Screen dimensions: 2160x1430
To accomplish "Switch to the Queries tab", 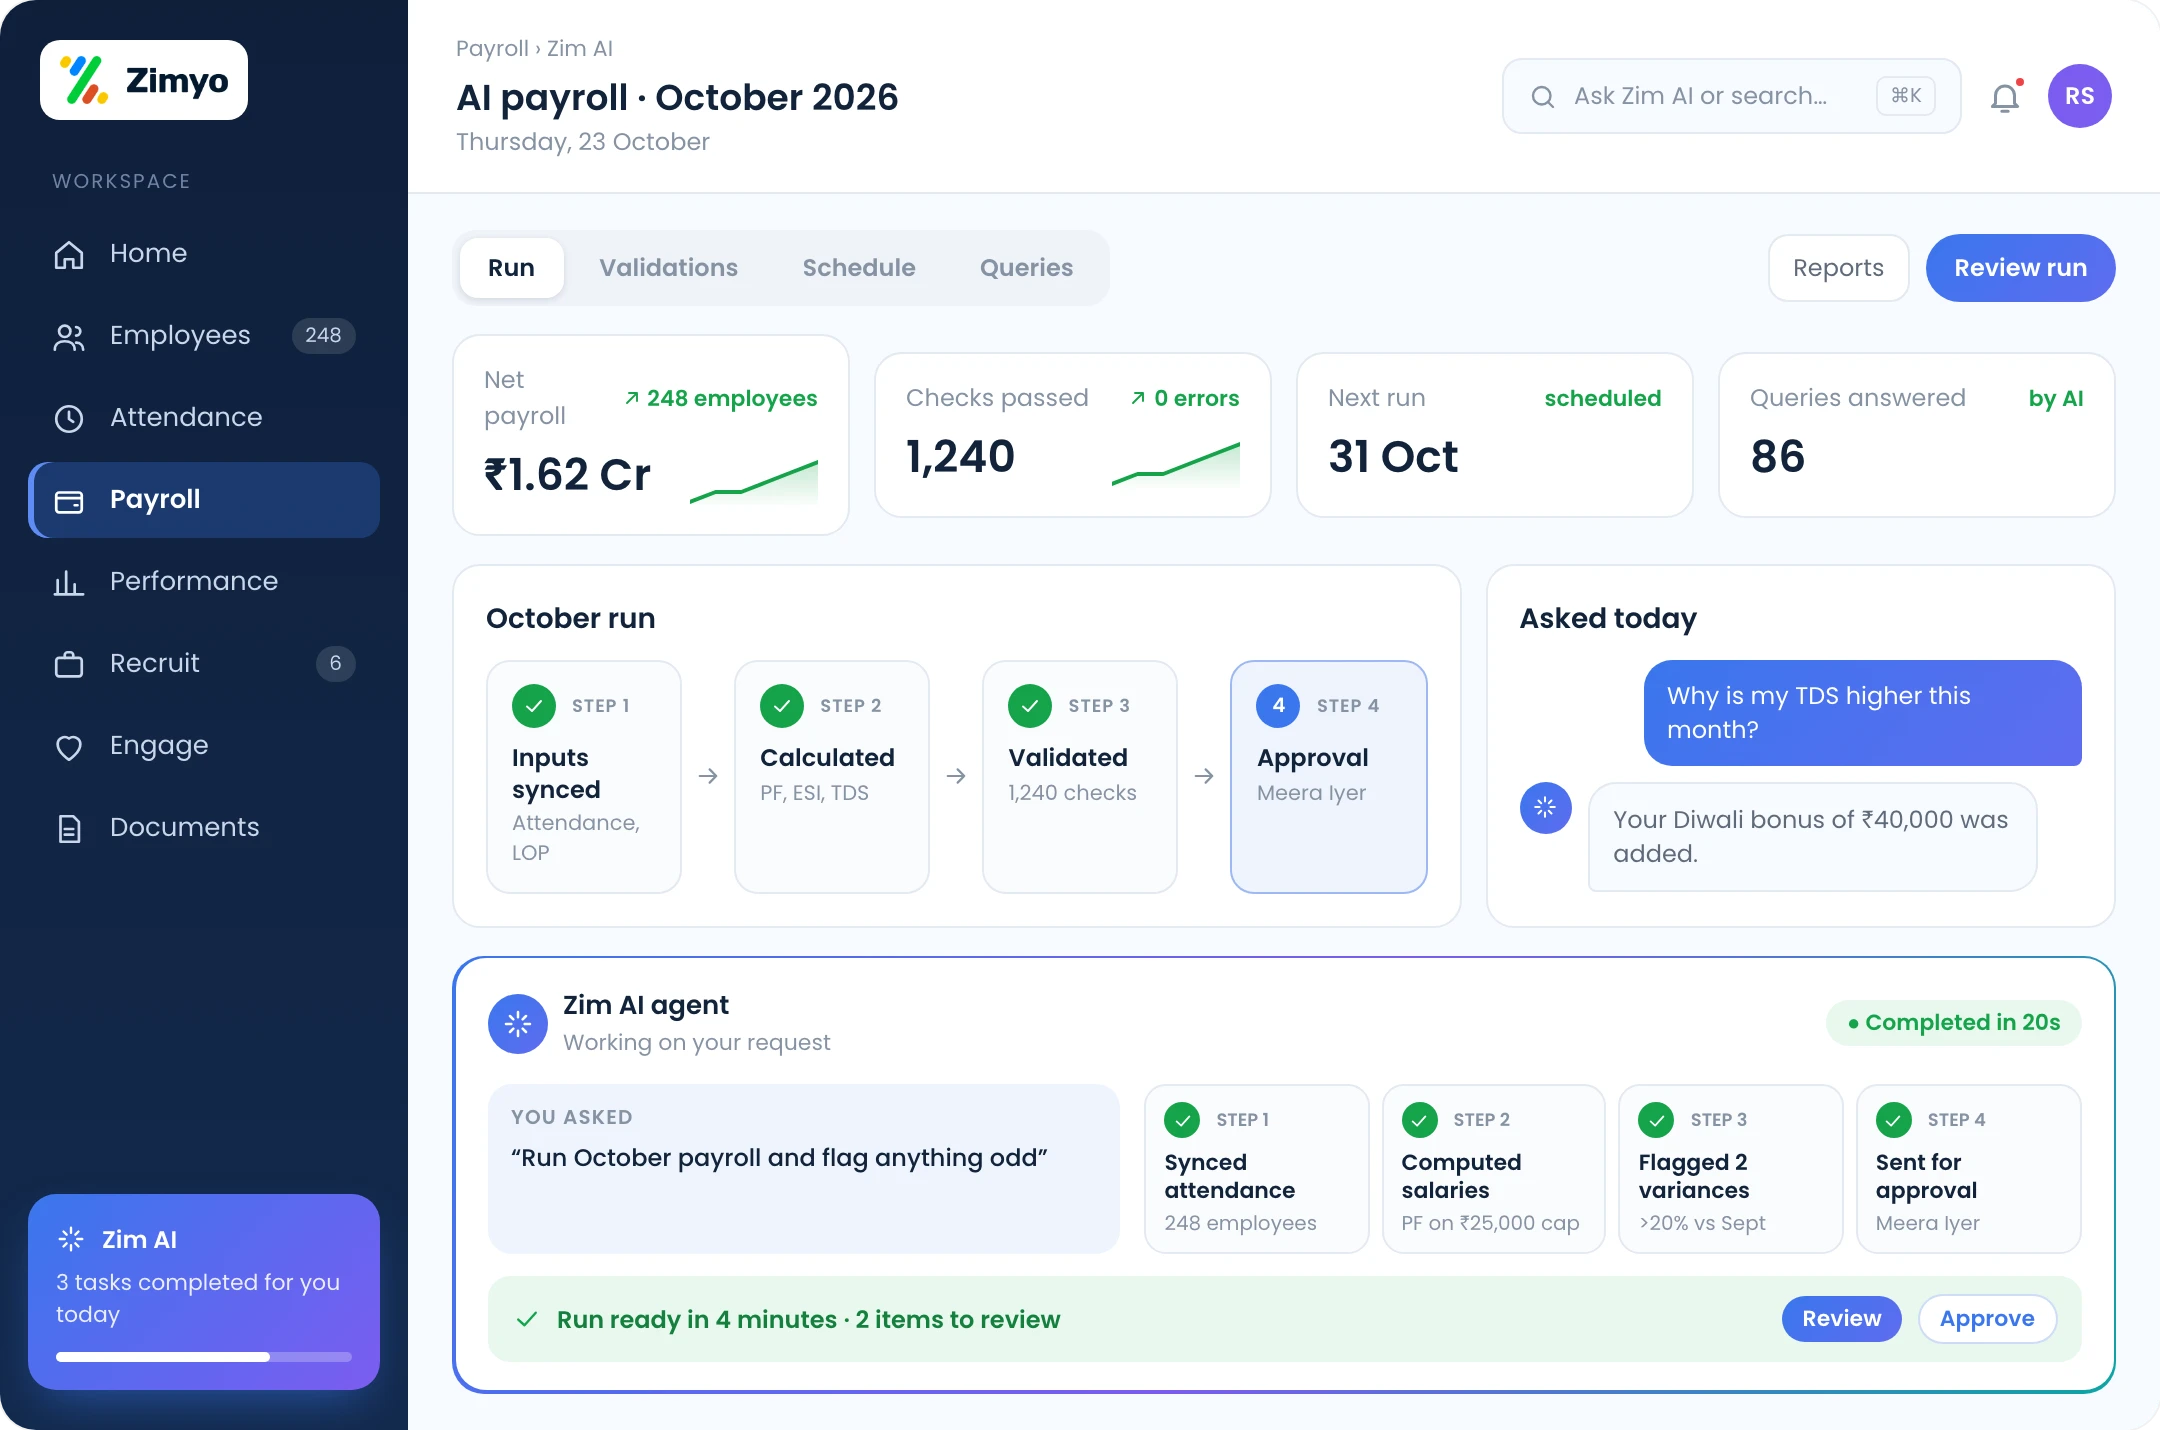I will tap(1026, 267).
